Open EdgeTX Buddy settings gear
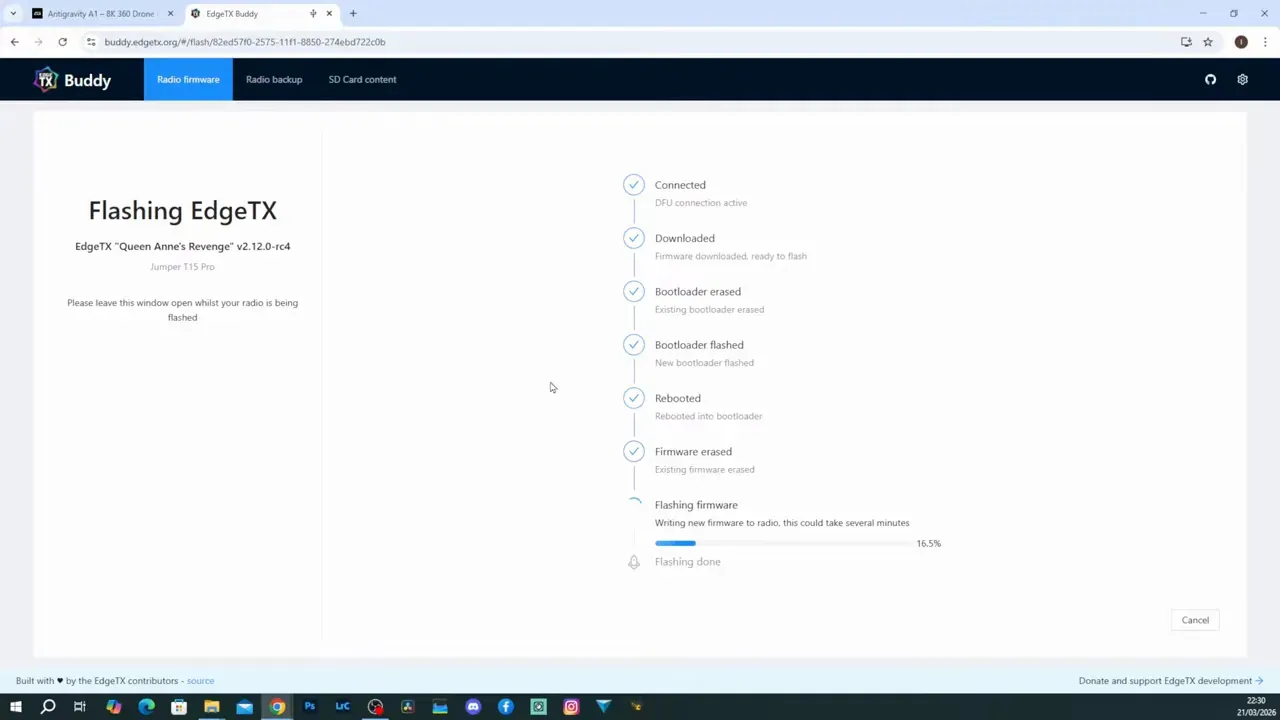The image size is (1280, 720). pyautogui.click(x=1242, y=79)
